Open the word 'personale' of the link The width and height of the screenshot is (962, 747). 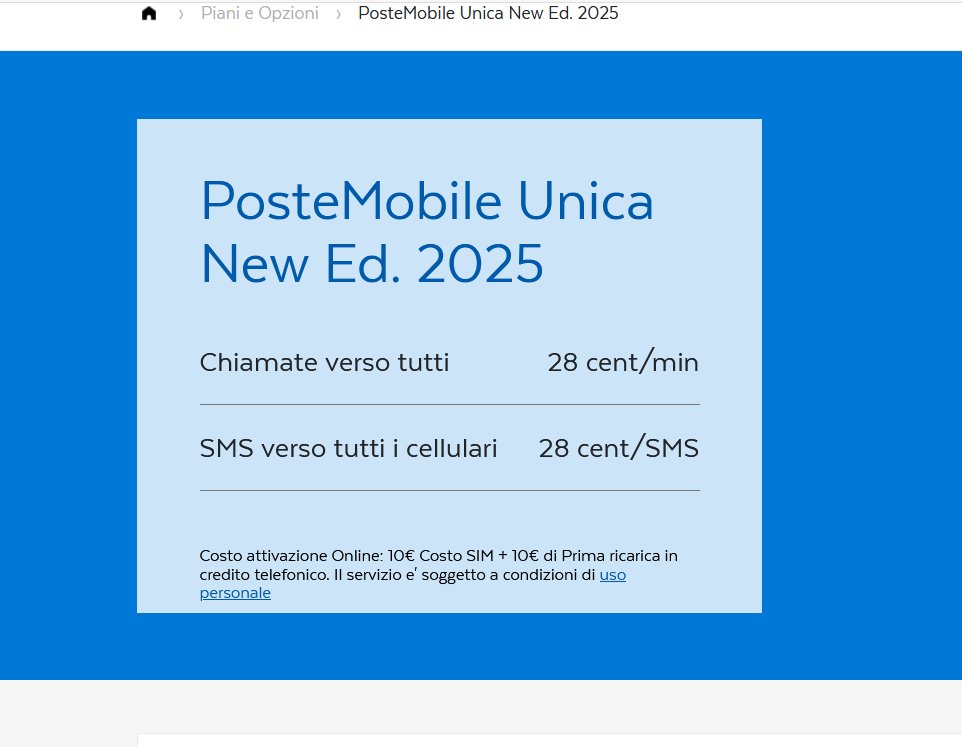(x=235, y=593)
